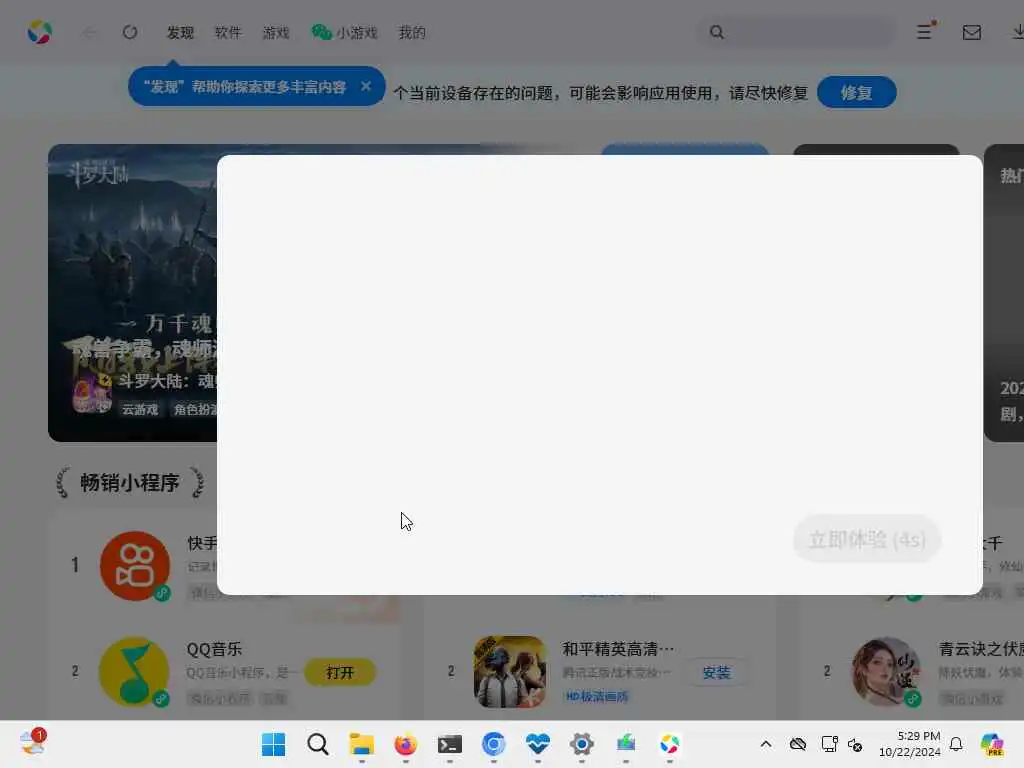This screenshot has height=768, width=1024.
Task: Switch to the 游戏 tab
Action: click(276, 33)
